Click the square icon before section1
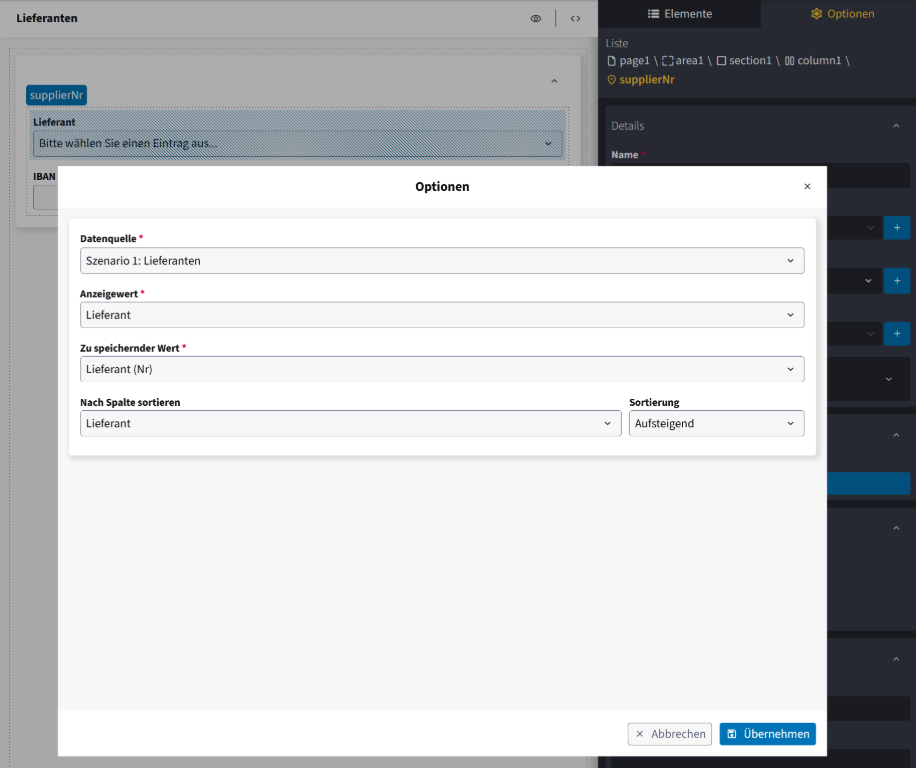 (x=721, y=61)
